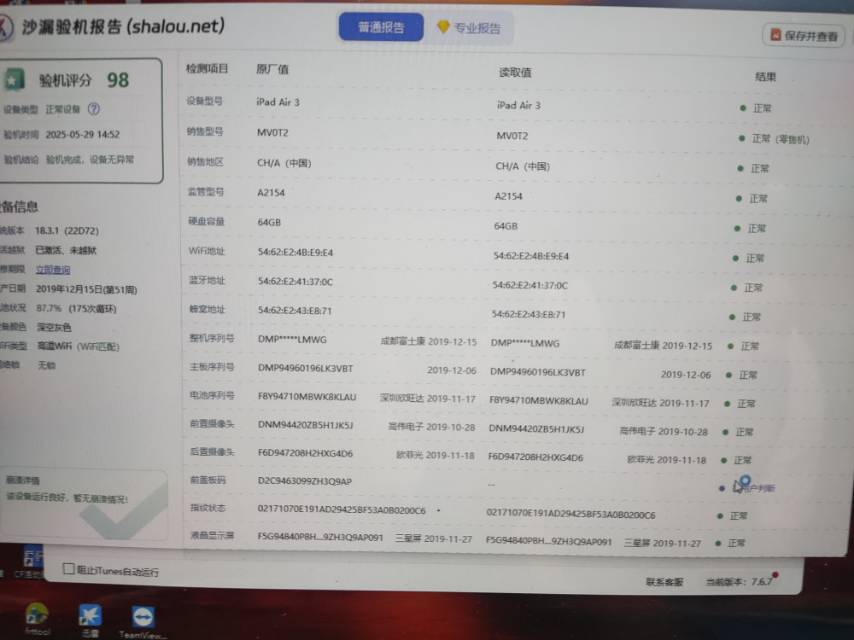854x640 pixels.
Task: Select the blue bird desktop icon beside TeamViewer
Action: coord(90,615)
